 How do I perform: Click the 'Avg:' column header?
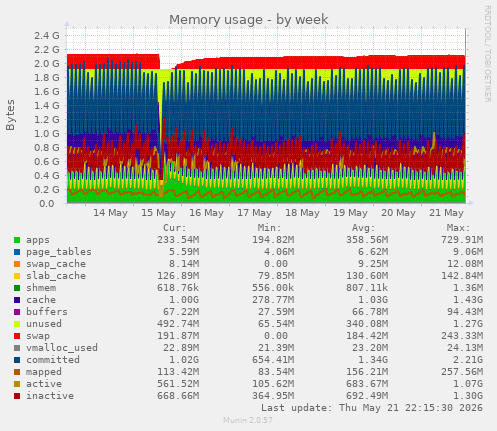(364, 228)
